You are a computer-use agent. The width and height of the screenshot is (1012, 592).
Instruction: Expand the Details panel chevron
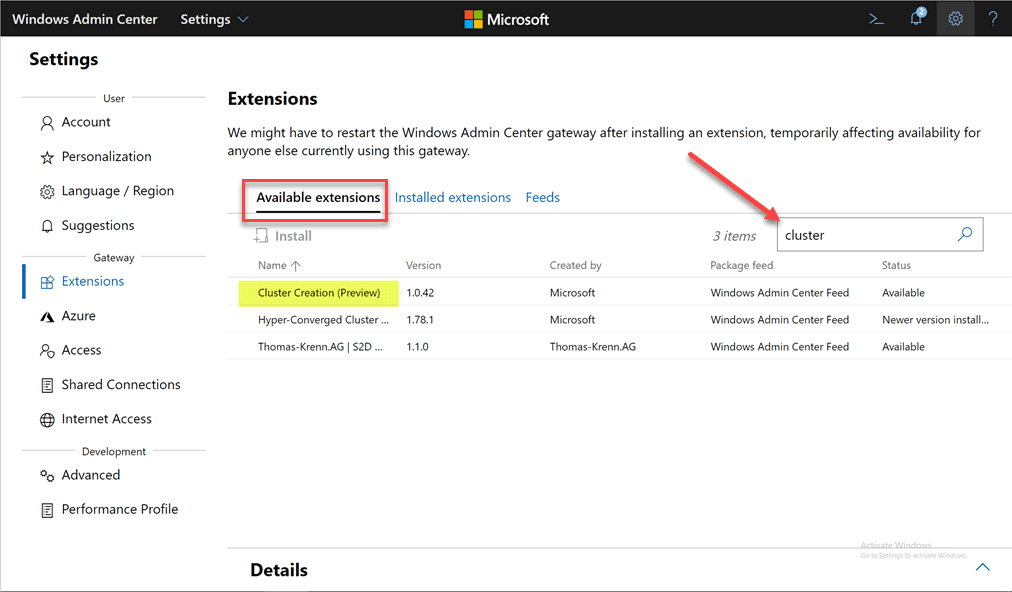tap(982, 567)
